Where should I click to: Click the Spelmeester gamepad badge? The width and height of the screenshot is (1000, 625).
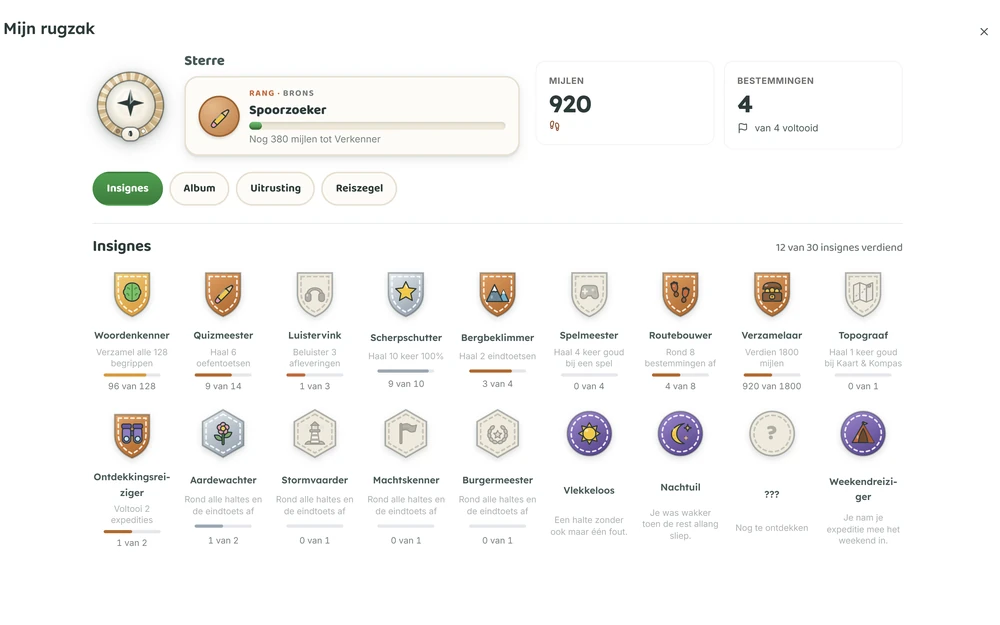click(x=589, y=294)
